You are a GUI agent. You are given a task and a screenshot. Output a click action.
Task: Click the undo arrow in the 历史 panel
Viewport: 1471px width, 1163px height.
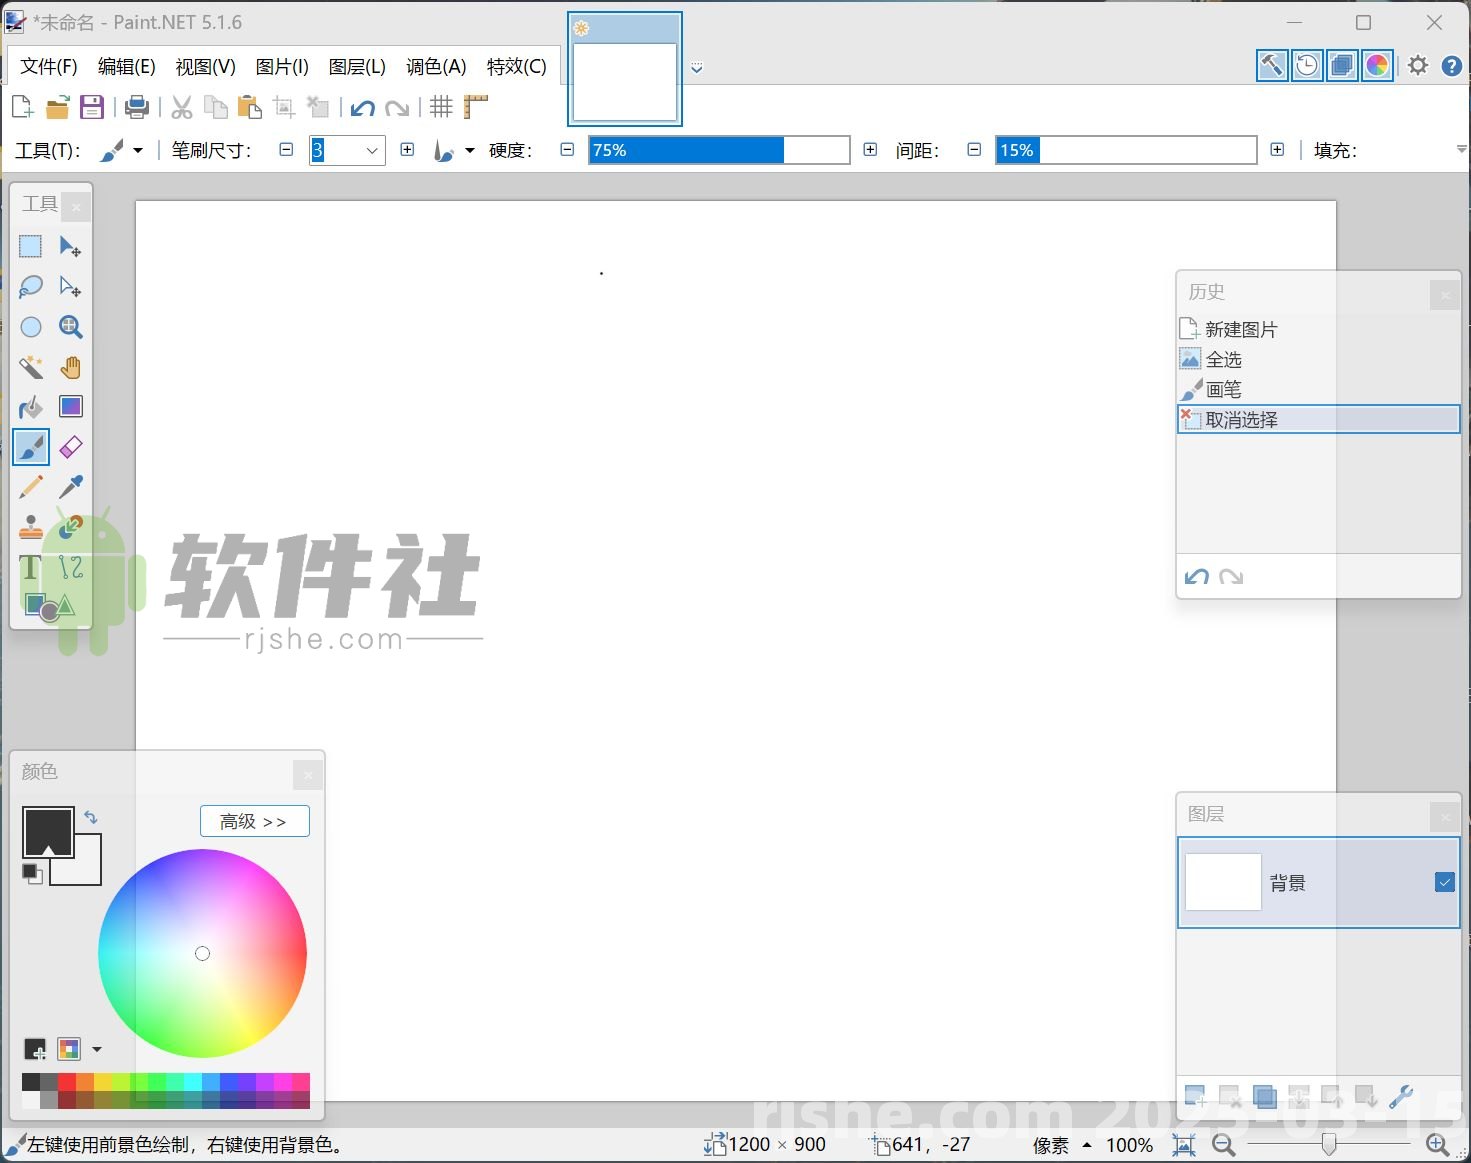(1197, 576)
